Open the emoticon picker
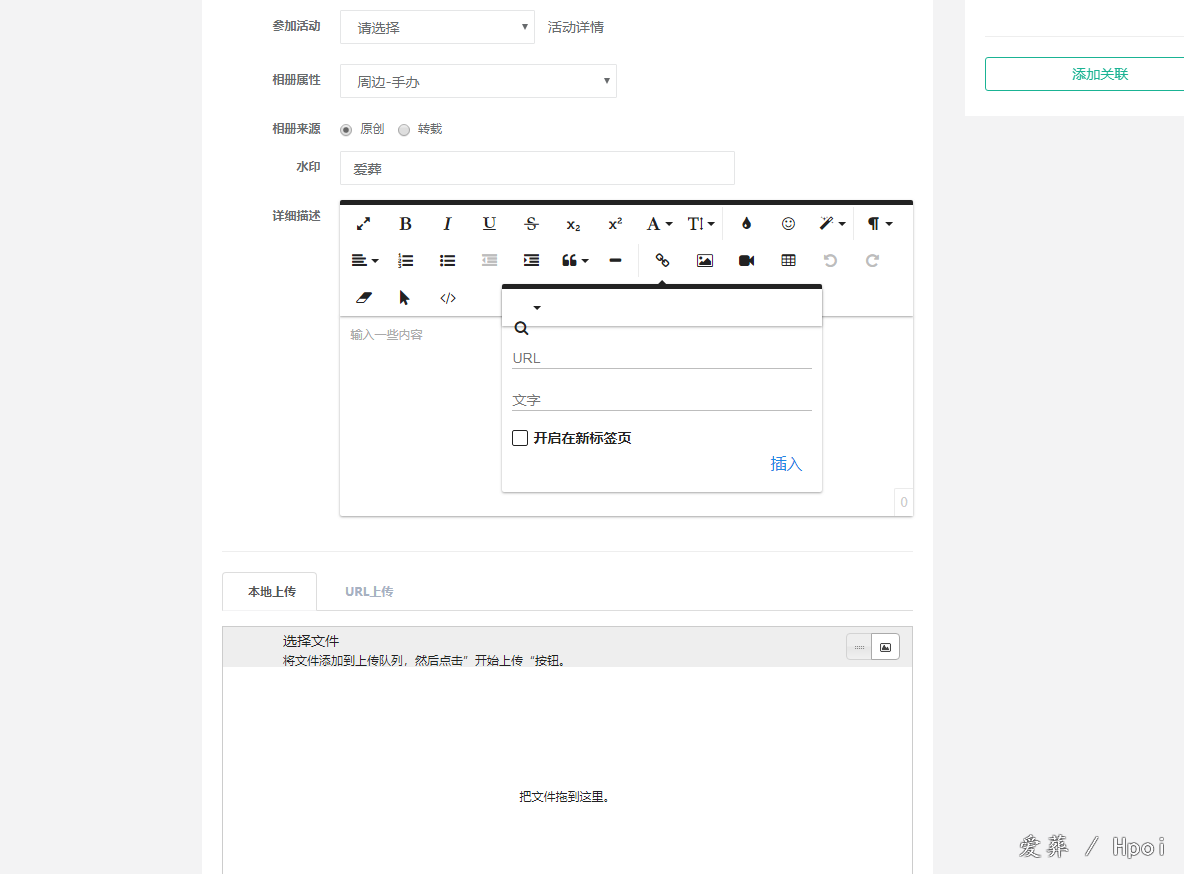This screenshot has width=1184, height=874. tap(788, 224)
